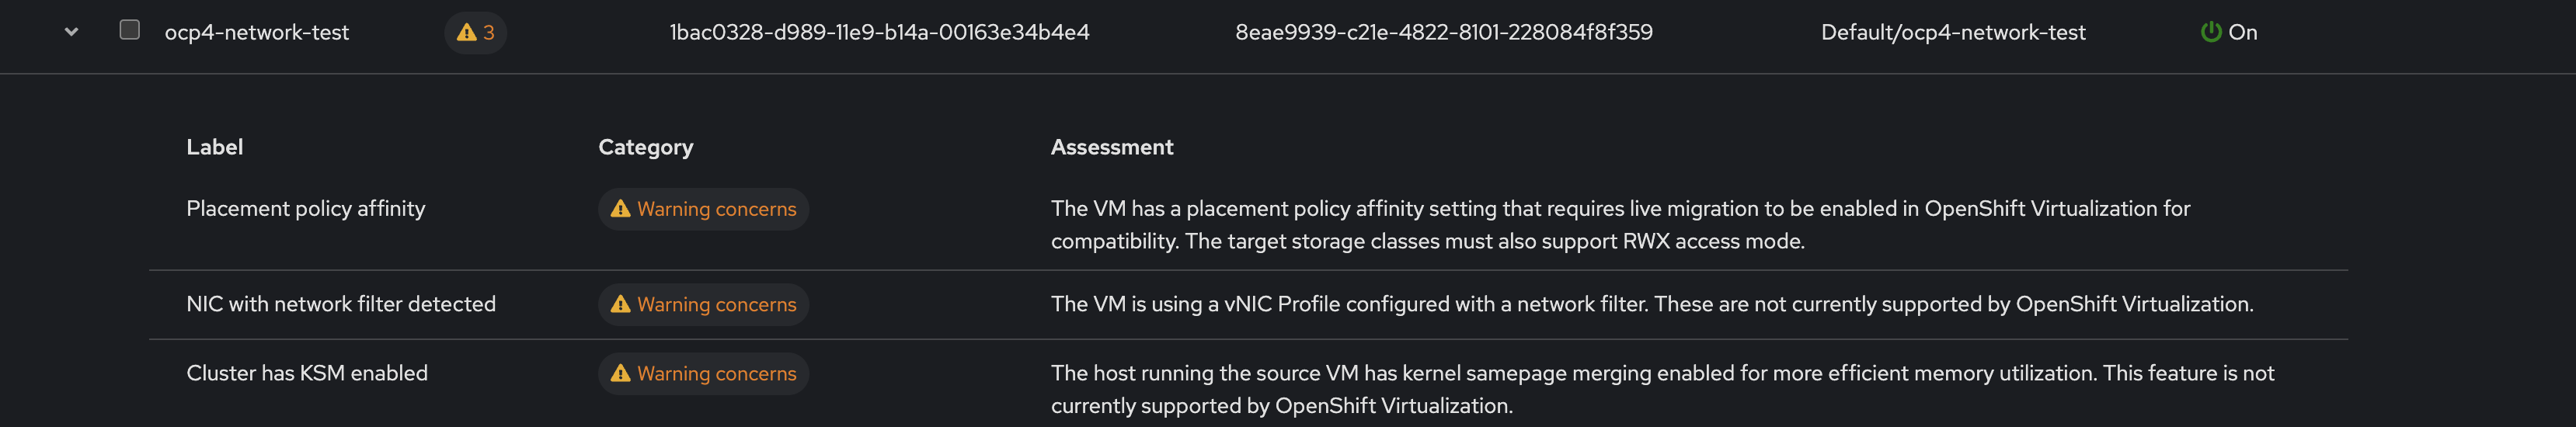Click the green power On icon
The image size is (2576, 427).
(2210, 32)
